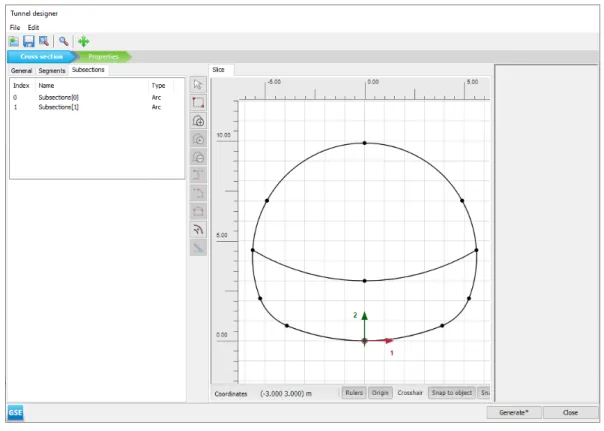Click the Generate* button
604x431 pixels.
514,413
